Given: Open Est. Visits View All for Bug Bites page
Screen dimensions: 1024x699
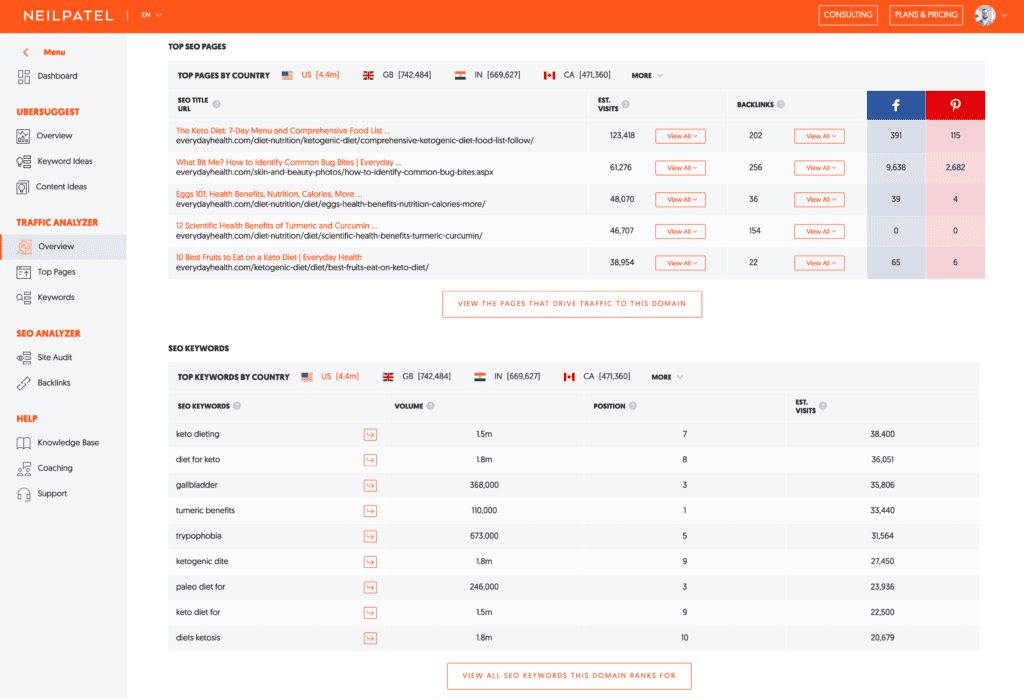Looking at the screenshot, I should [x=680, y=168].
